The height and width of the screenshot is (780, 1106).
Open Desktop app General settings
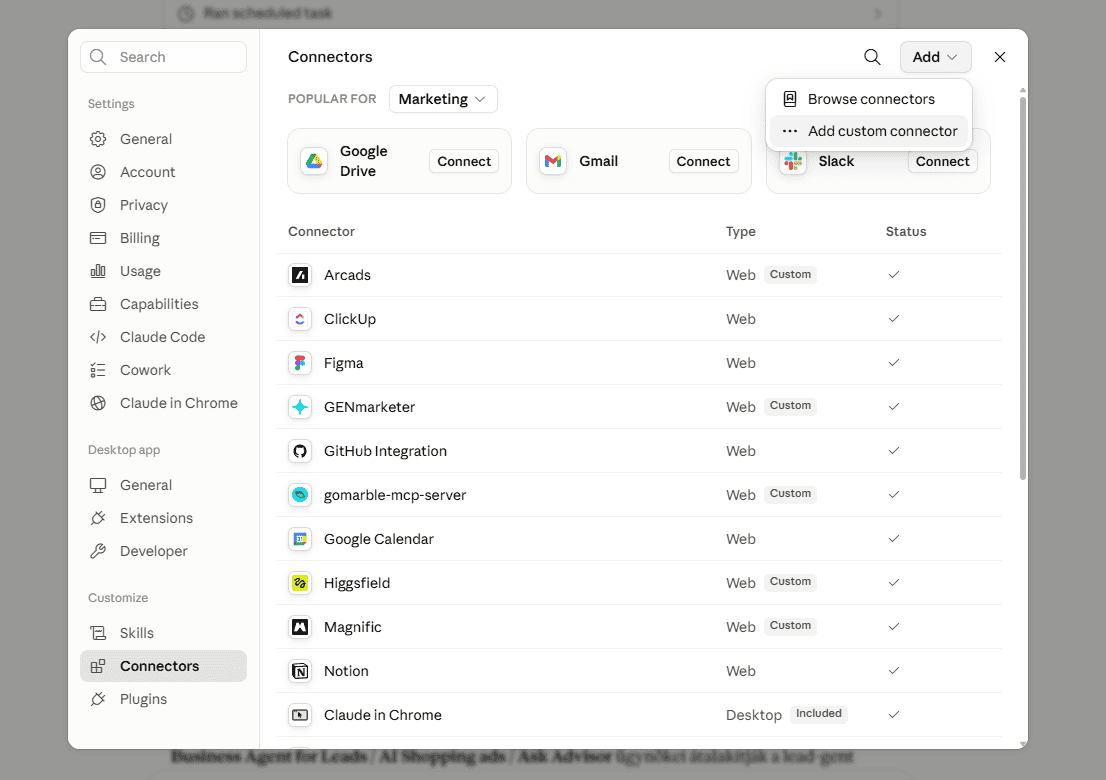click(x=164, y=485)
